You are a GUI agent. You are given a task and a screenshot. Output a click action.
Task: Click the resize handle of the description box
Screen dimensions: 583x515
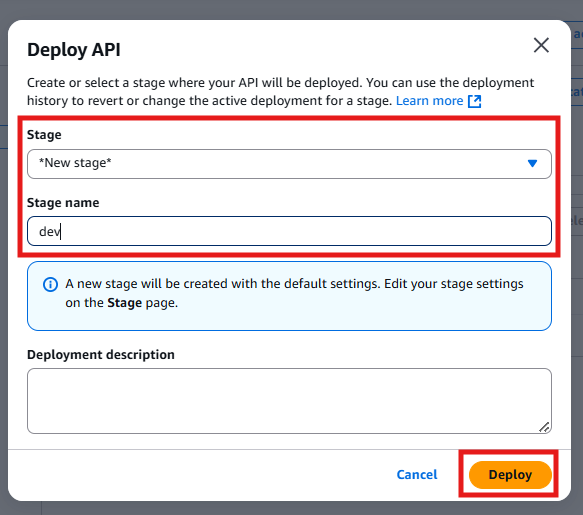click(544, 427)
